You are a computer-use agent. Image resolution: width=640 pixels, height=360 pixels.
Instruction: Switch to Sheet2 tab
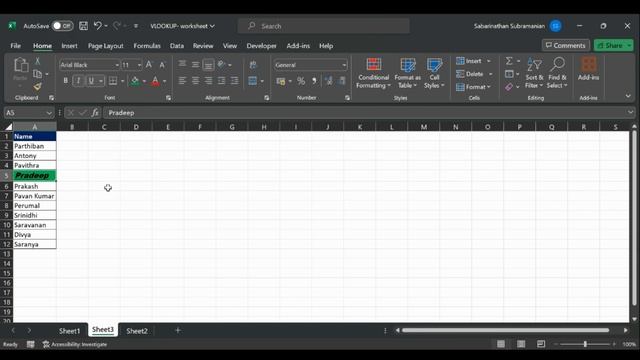tap(137, 331)
